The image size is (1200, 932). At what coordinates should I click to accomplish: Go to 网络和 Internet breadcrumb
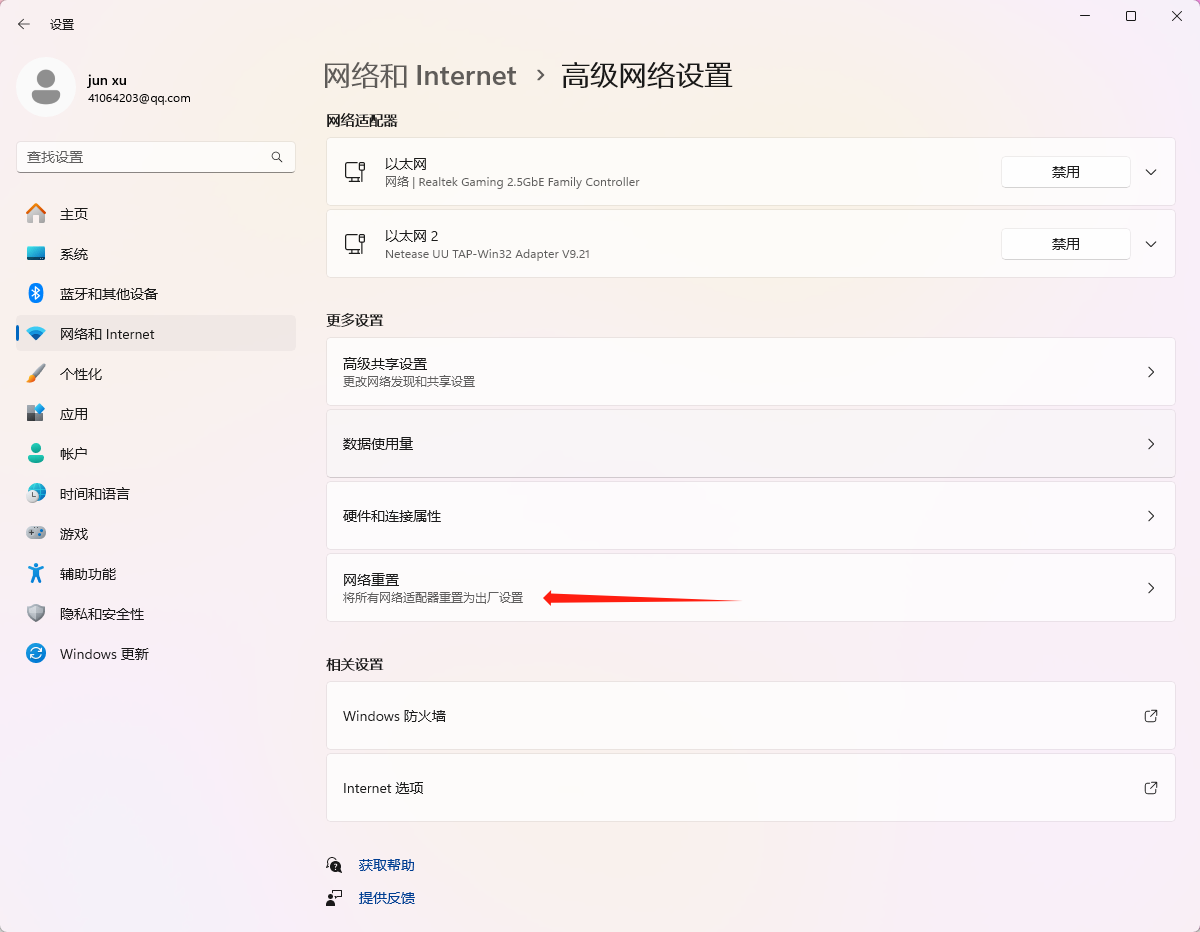pos(420,76)
